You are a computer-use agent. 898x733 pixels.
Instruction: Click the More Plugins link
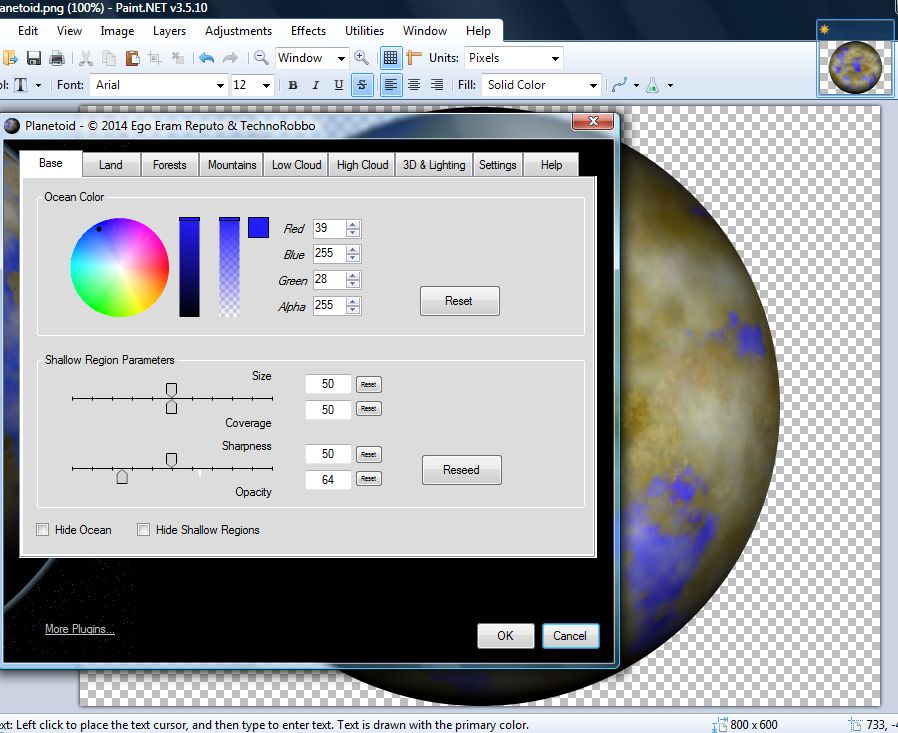coord(78,629)
